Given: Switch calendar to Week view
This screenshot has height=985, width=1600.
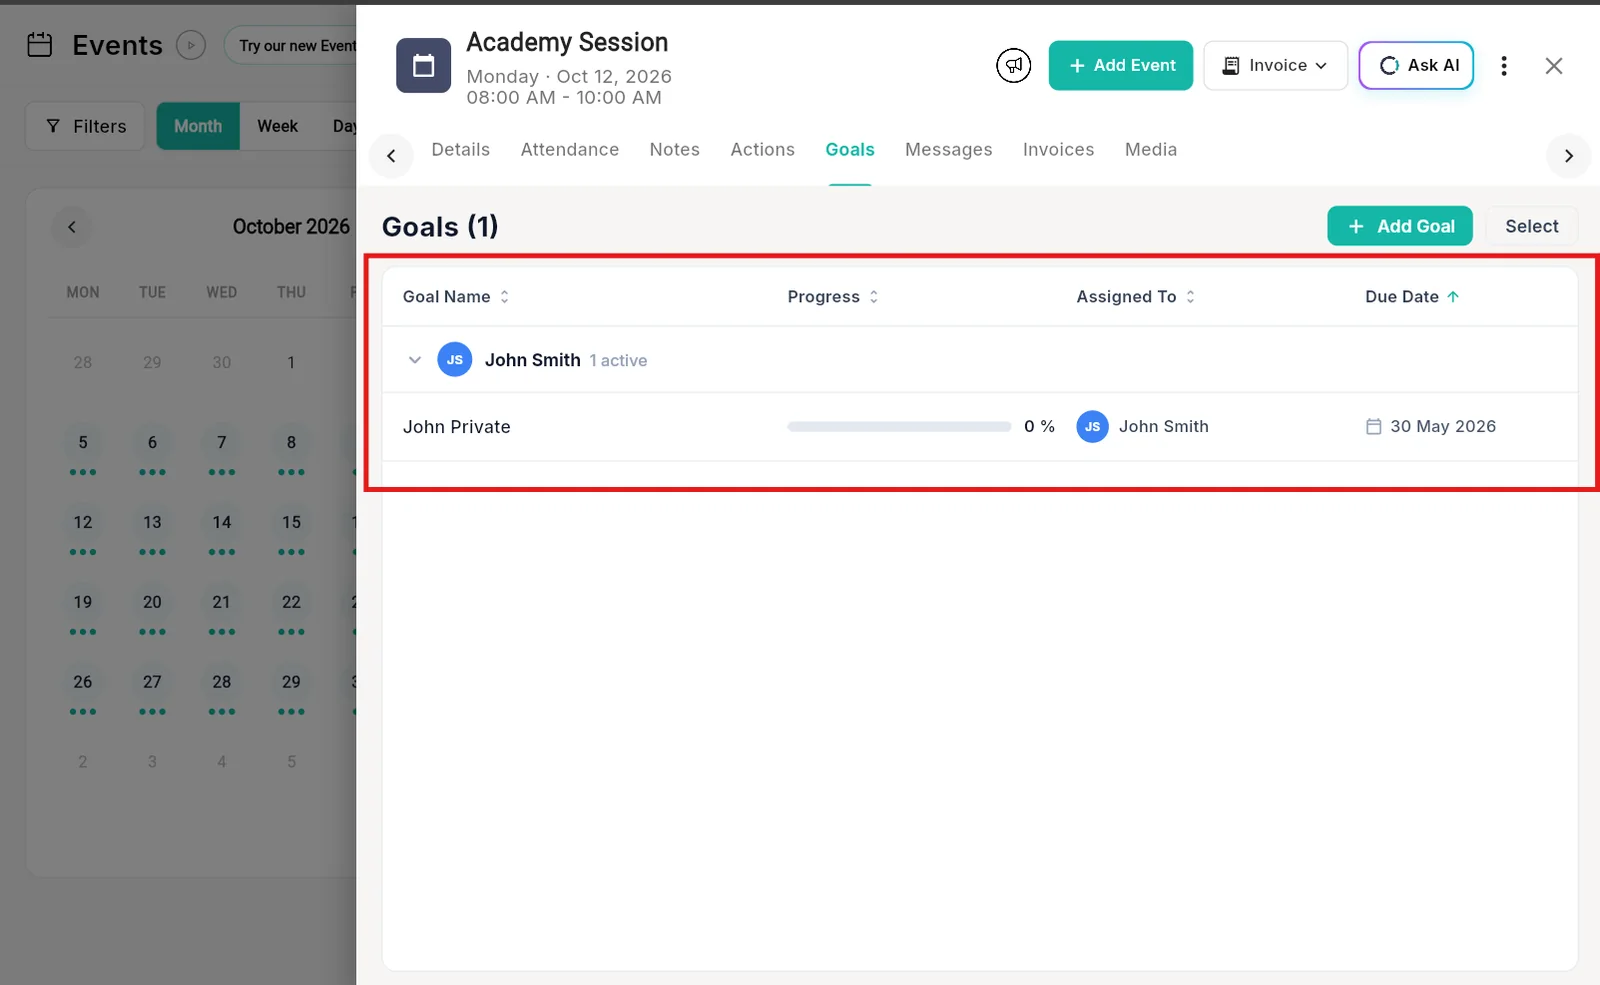Looking at the screenshot, I should point(278,126).
